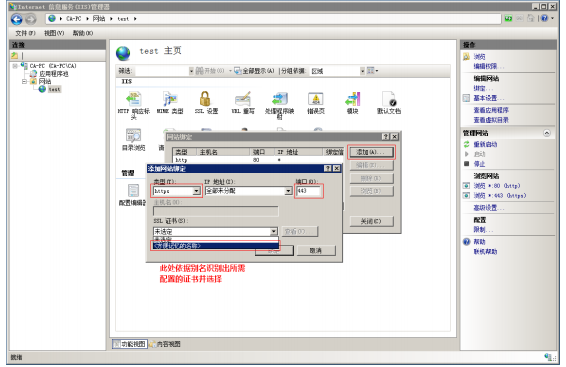The height and width of the screenshot is (367, 566).
Task: Click the 取消 button
Action: 316,250
